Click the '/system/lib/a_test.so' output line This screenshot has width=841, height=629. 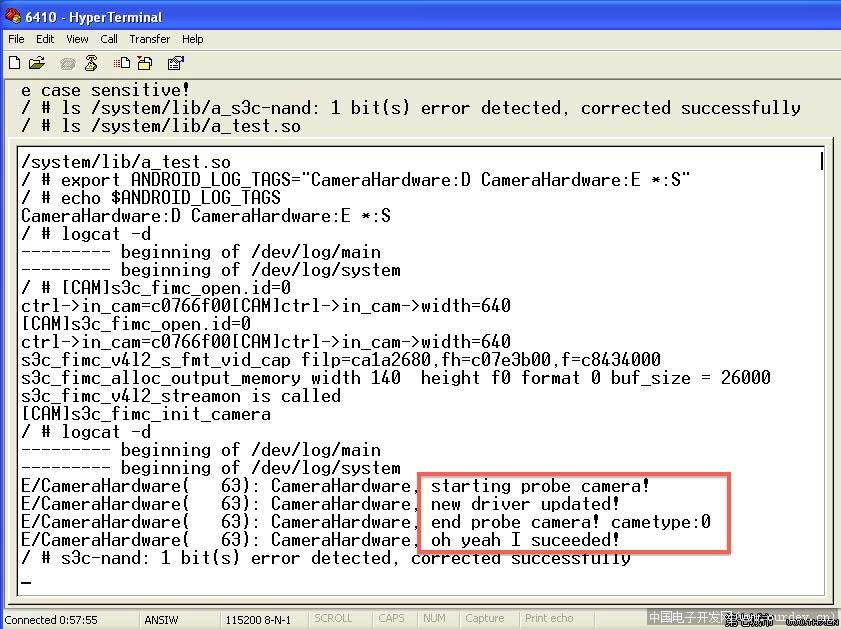[126, 162]
